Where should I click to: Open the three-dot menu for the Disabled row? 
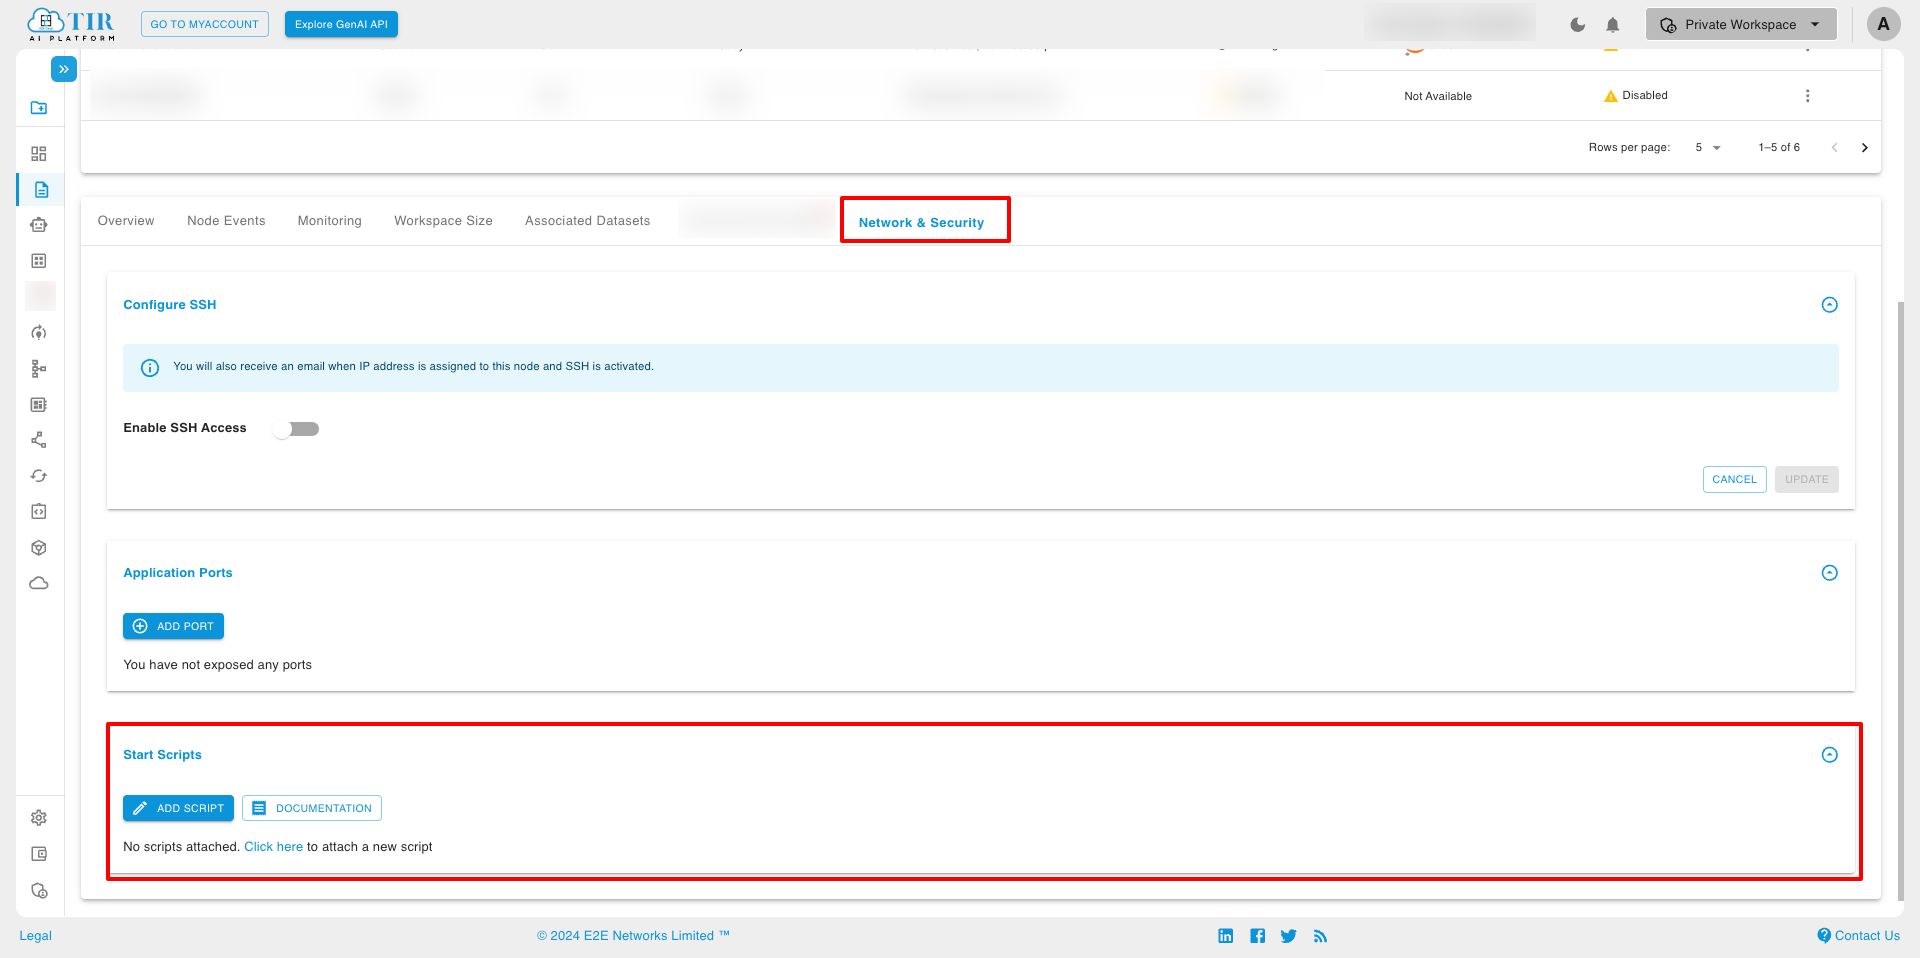click(1807, 96)
